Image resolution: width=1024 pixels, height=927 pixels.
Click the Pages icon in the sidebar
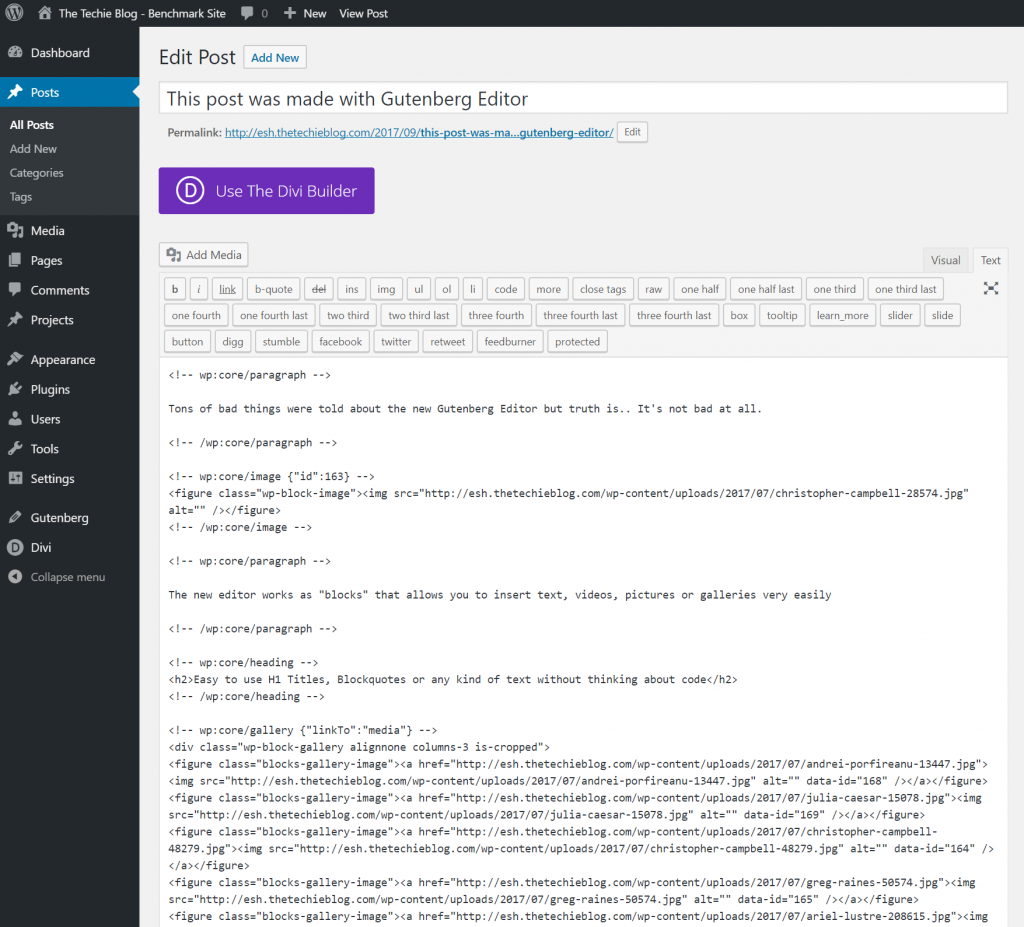[x=15, y=260]
